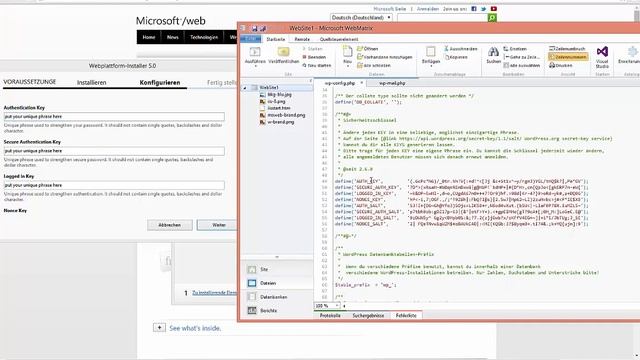The height and width of the screenshot is (360, 640).
Task: Click the Abbrechen button in installer
Action: pos(169,225)
